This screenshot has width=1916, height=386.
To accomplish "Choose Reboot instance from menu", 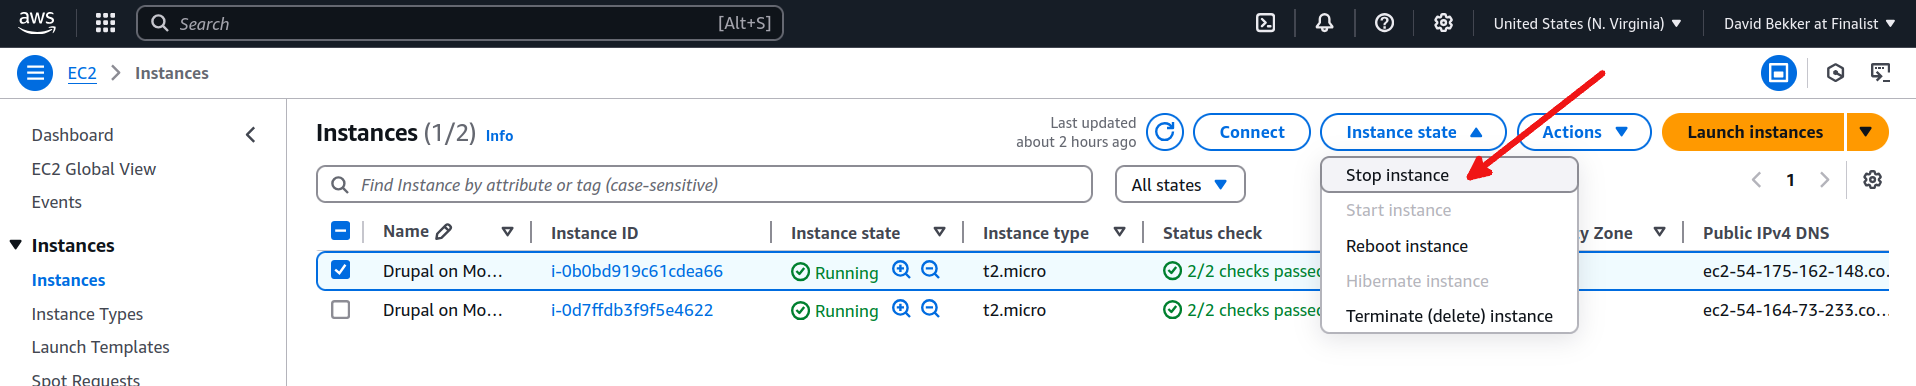I will (1449, 246).
